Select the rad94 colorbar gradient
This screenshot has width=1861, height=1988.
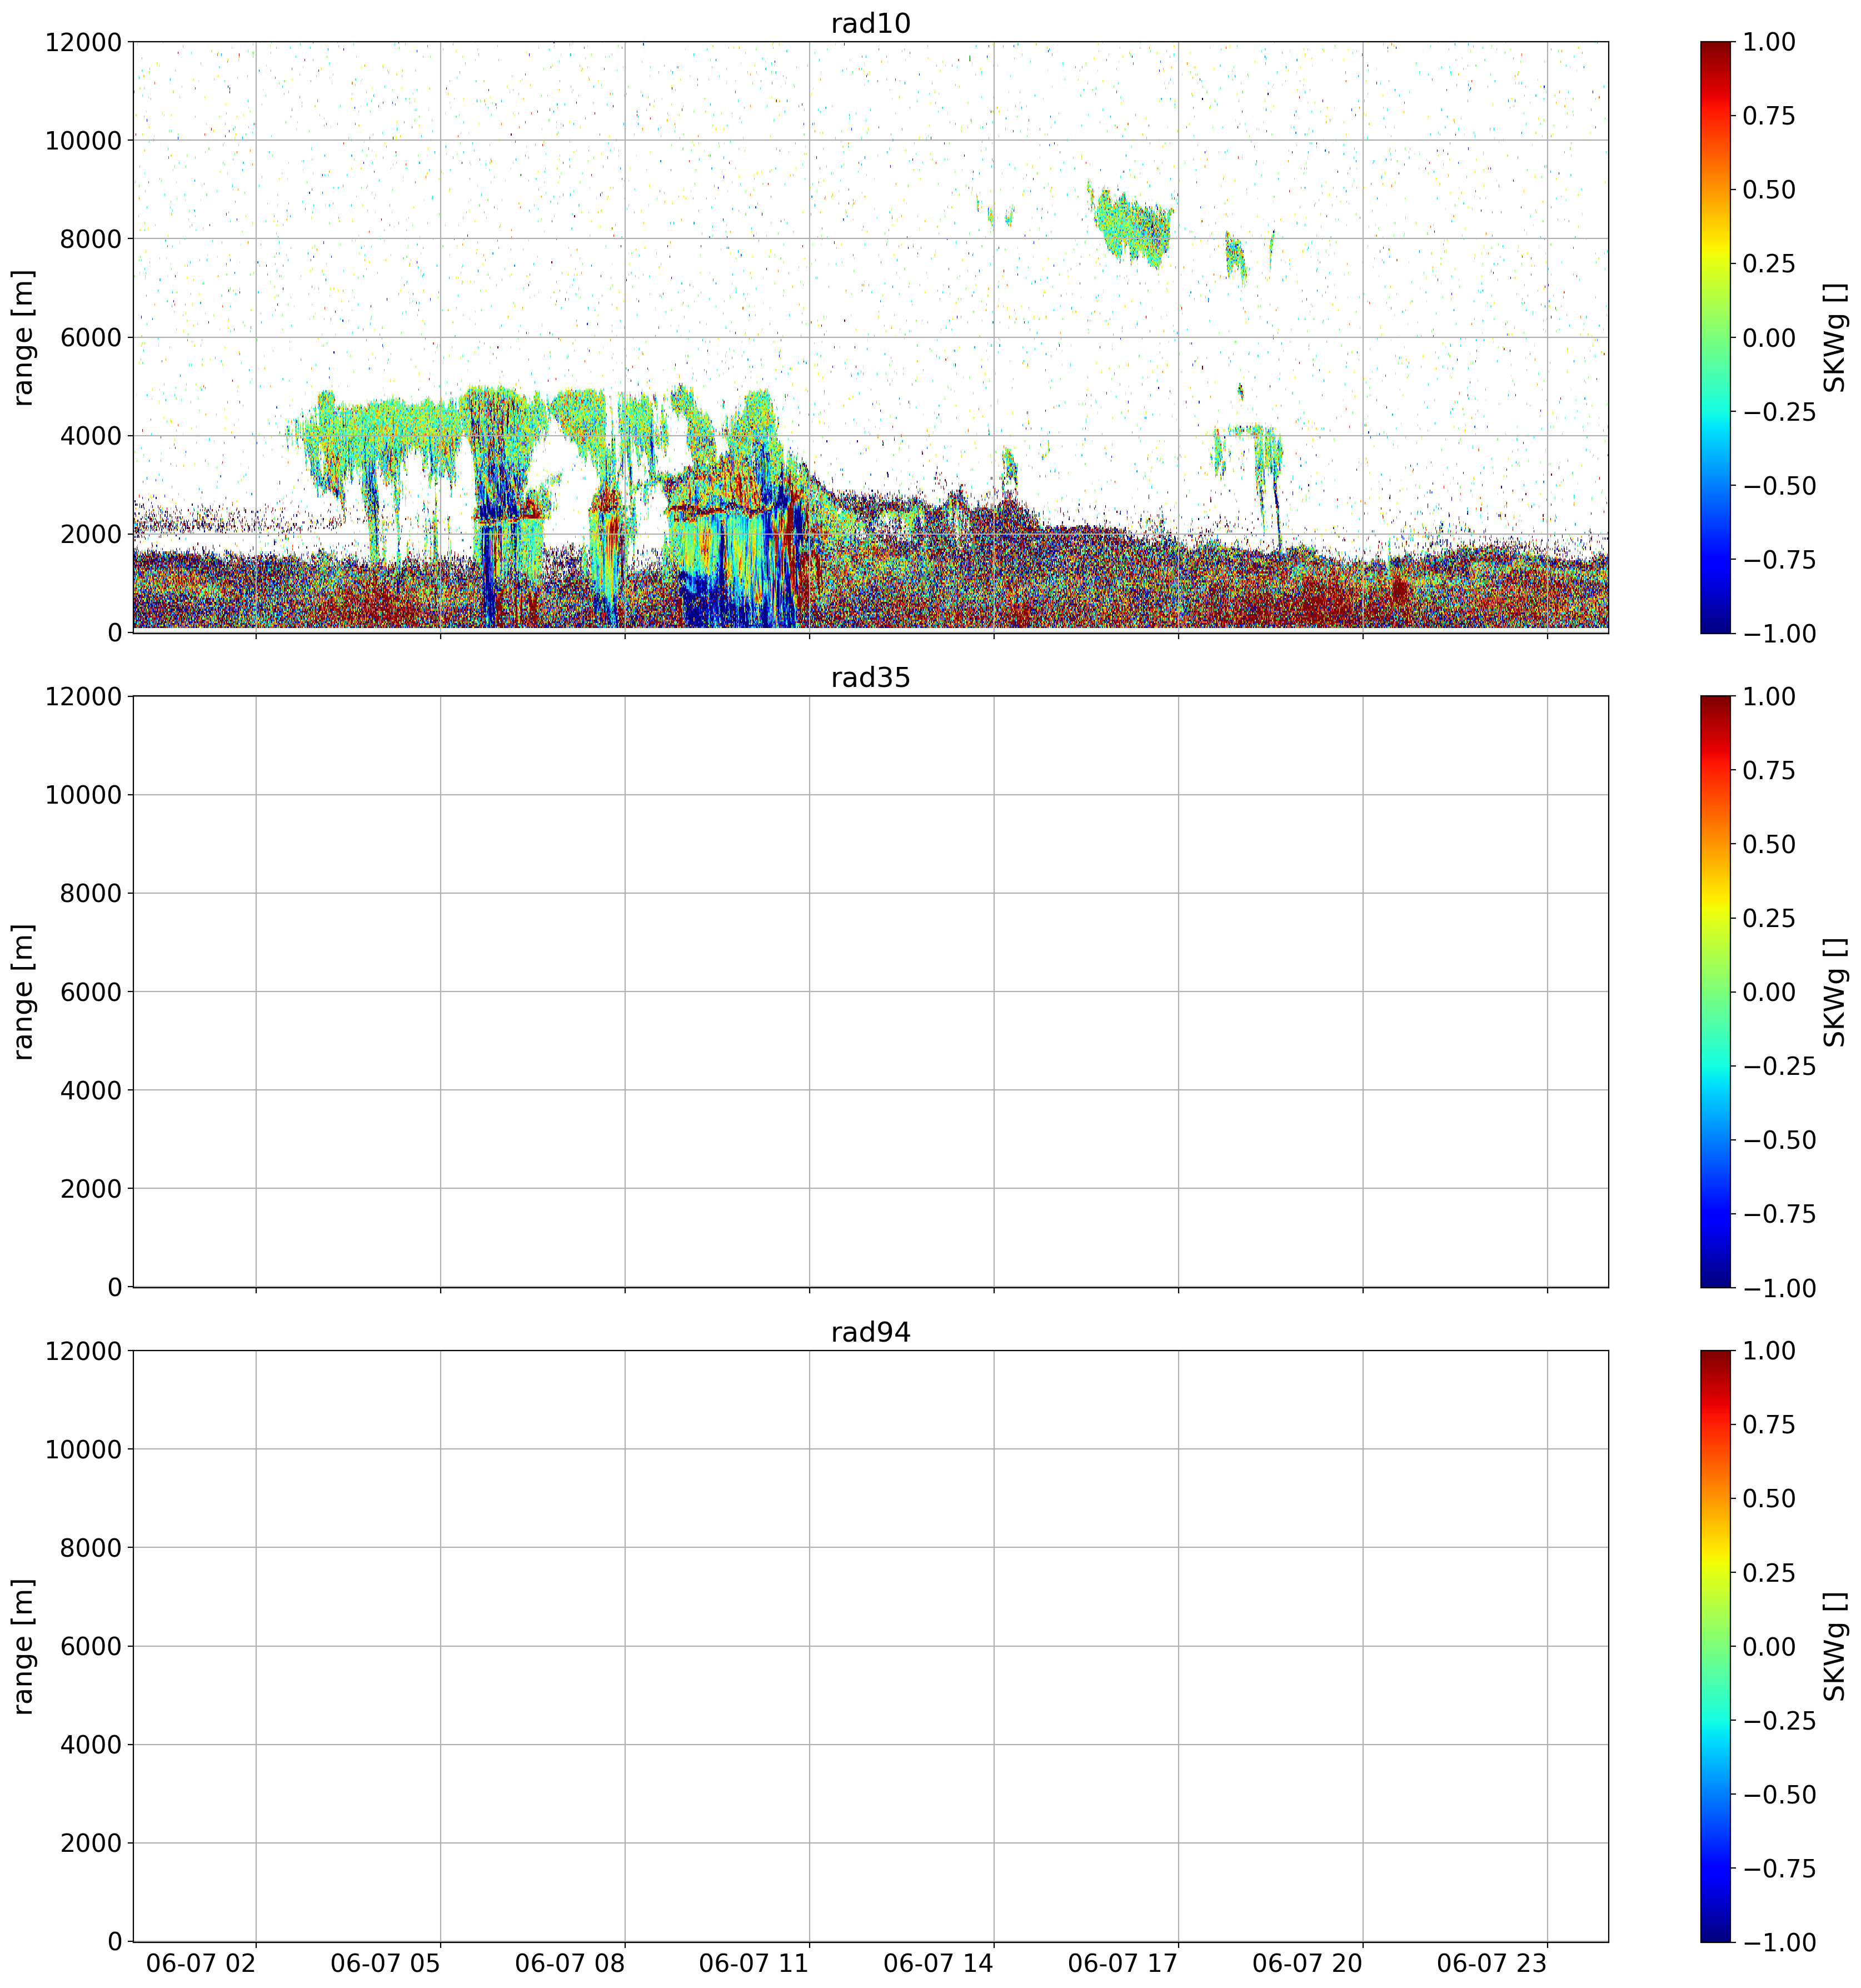[1715, 1646]
